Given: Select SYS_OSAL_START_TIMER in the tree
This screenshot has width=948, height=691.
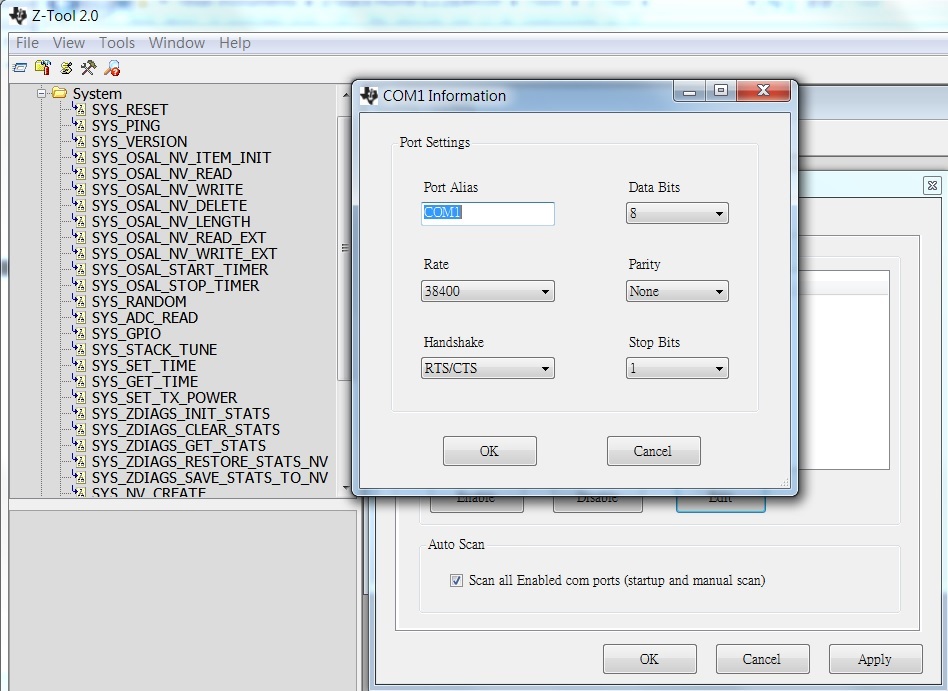Looking at the screenshot, I should click(180, 270).
